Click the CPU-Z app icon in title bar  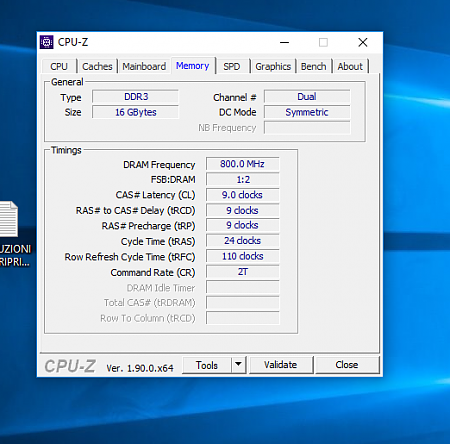click(47, 42)
